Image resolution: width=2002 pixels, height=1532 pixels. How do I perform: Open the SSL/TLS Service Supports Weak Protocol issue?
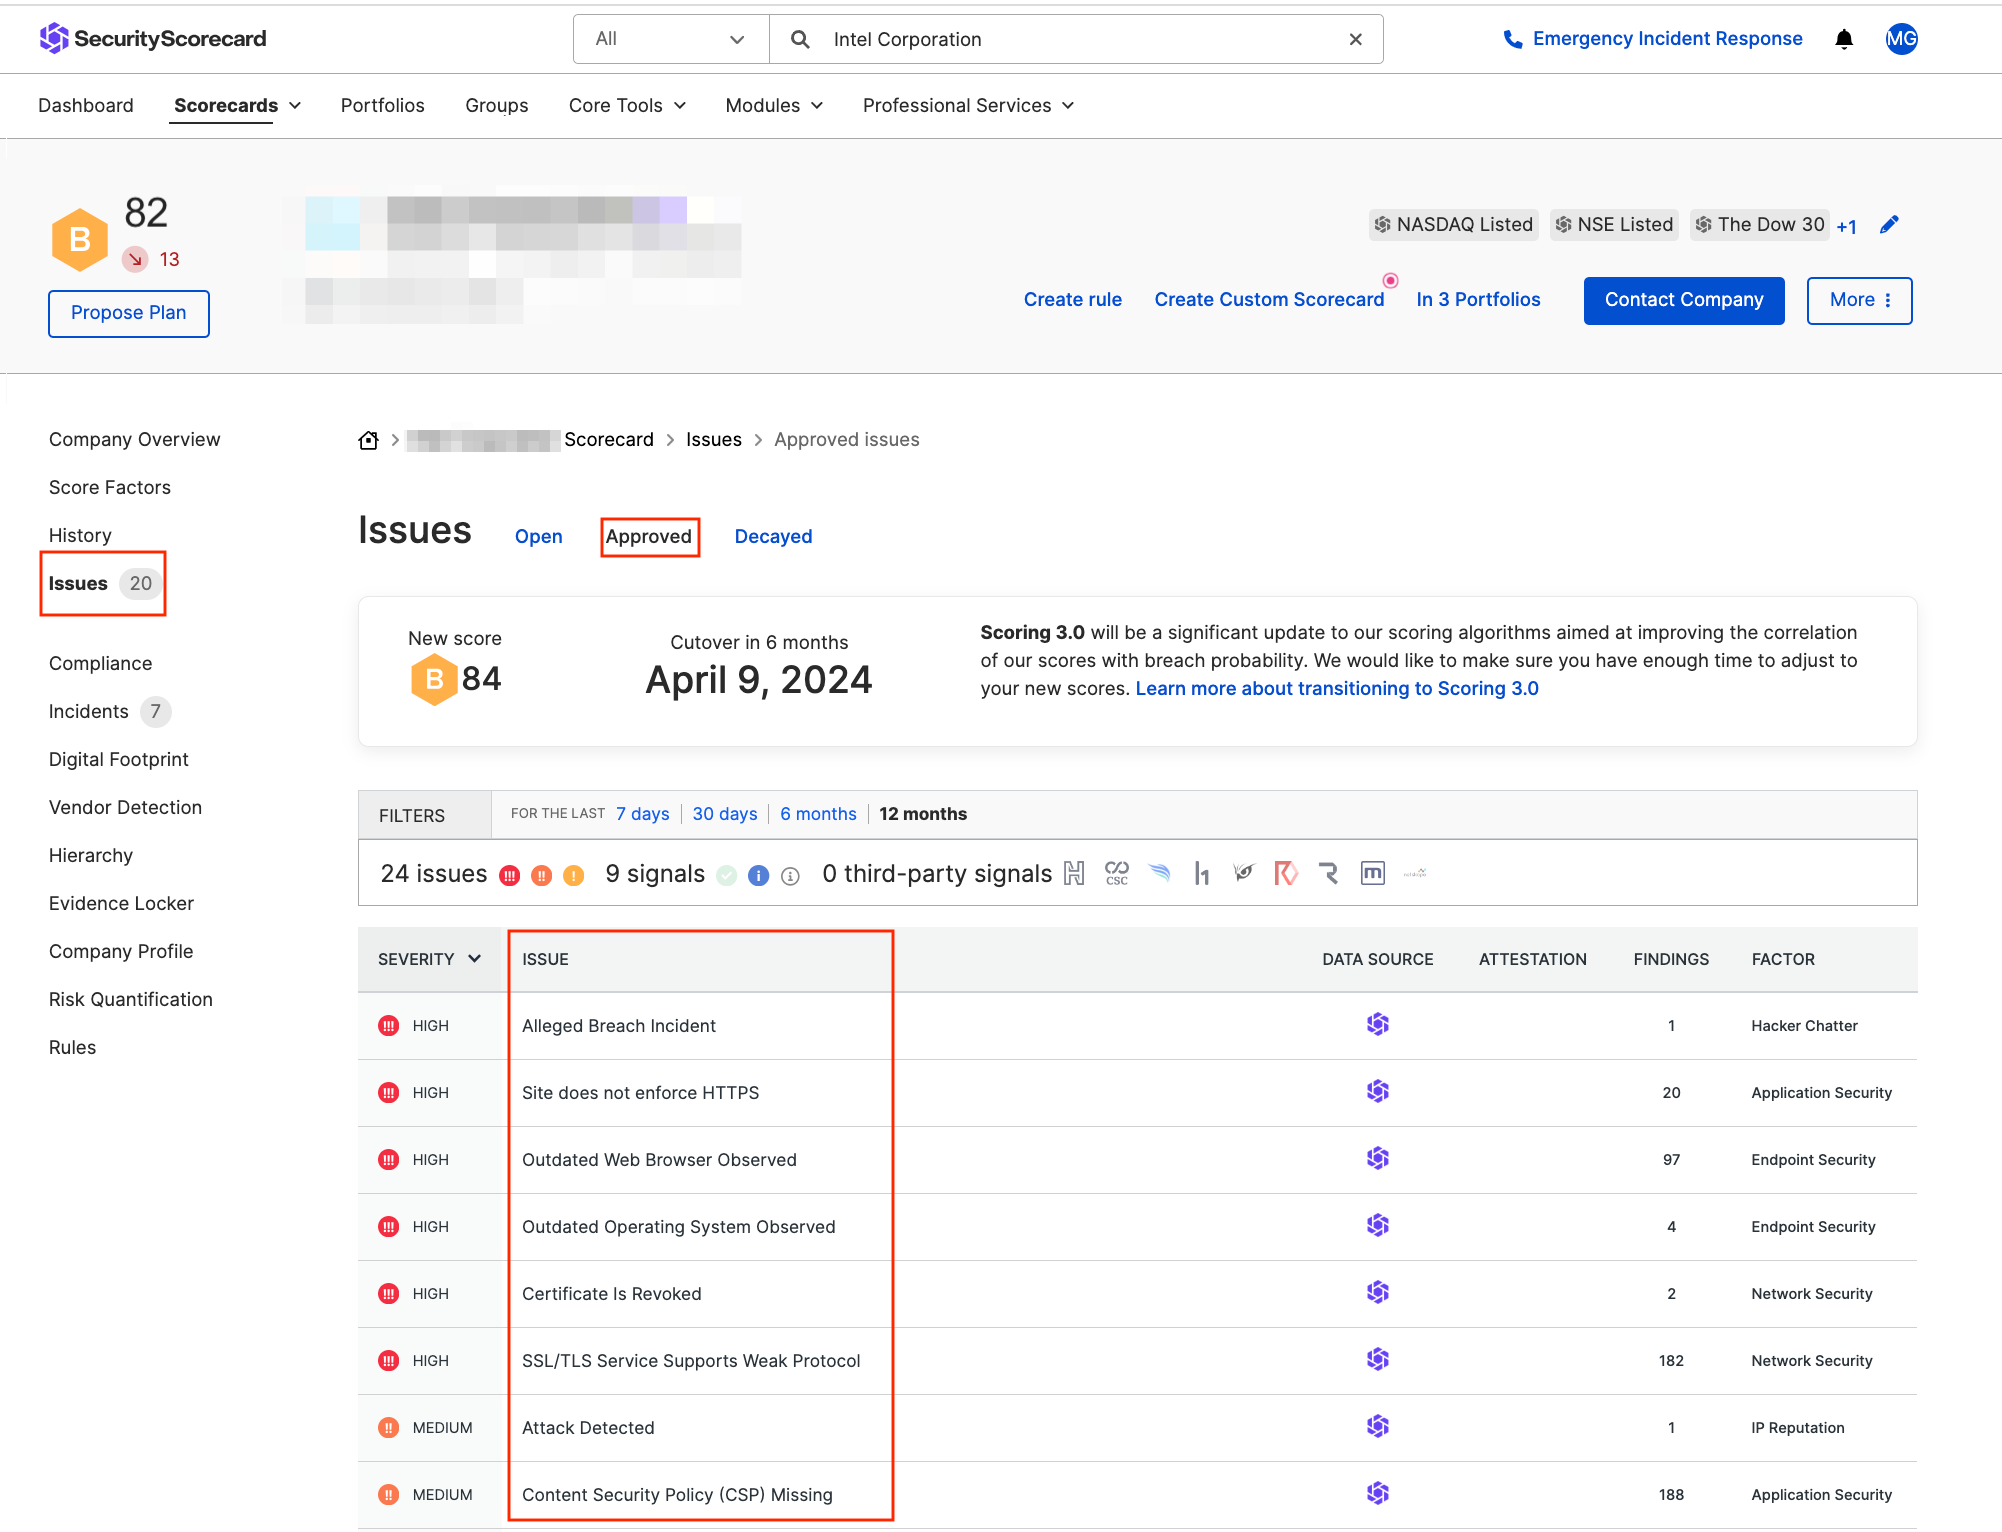(x=691, y=1361)
